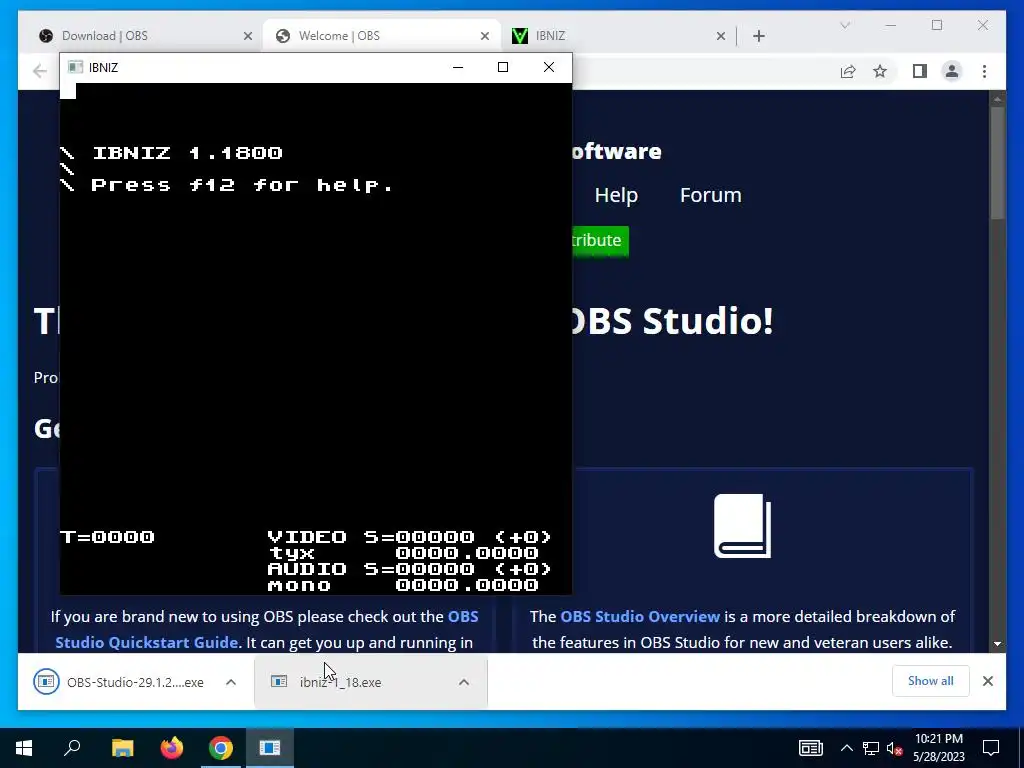Maximize the Chrome window
This screenshot has width=1024, height=768.
[x=937, y=25]
